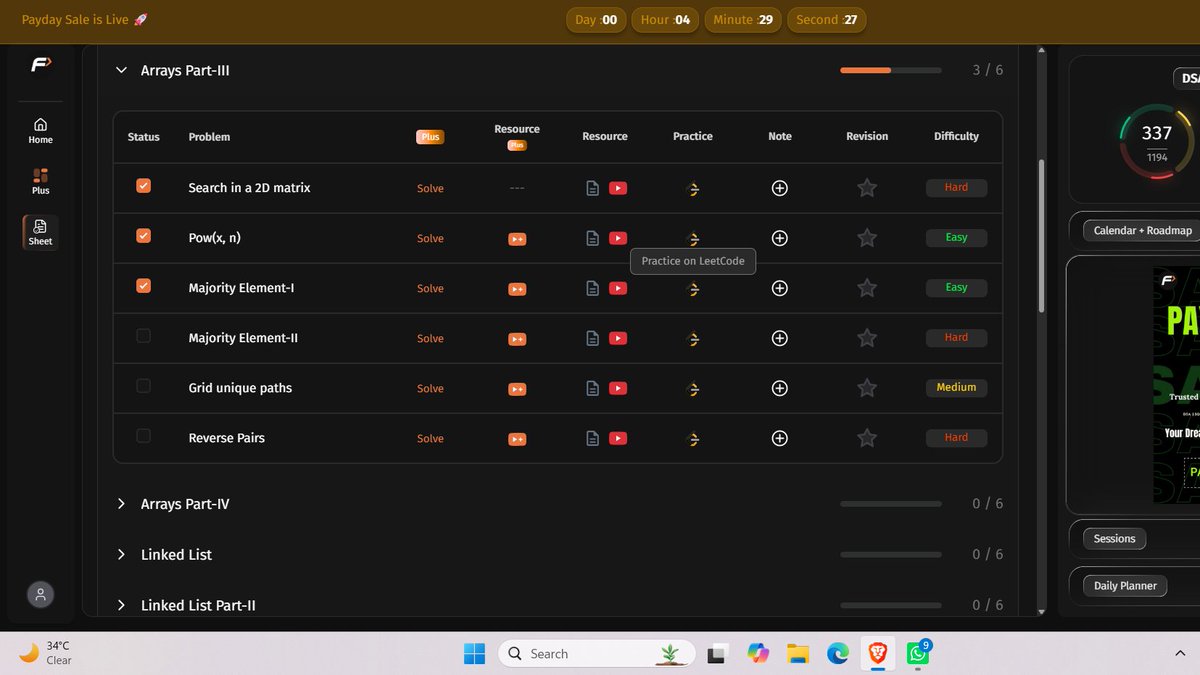Click Payday Sale is Live banner text
The width and height of the screenshot is (1200, 675).
click(x=85, y=20)
